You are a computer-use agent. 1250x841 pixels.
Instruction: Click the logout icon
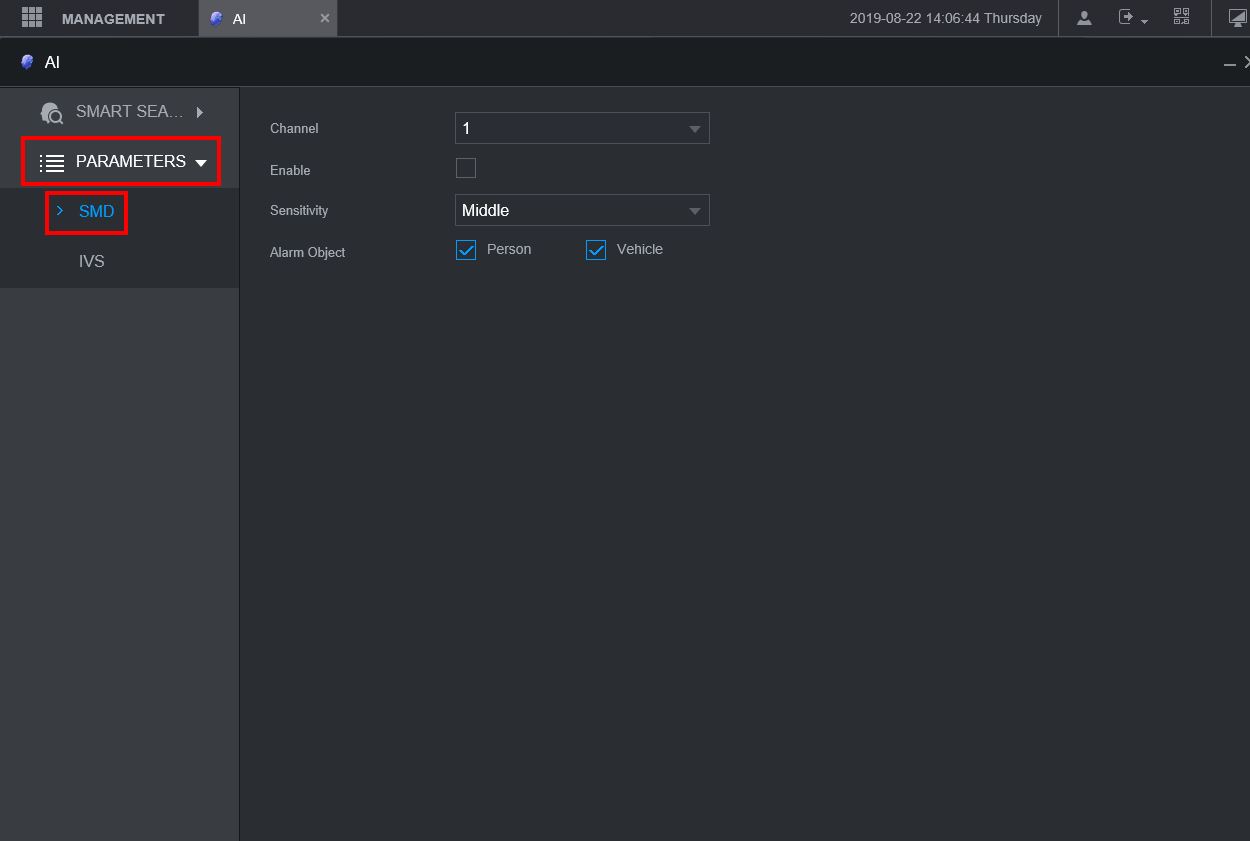(1127, 18)
